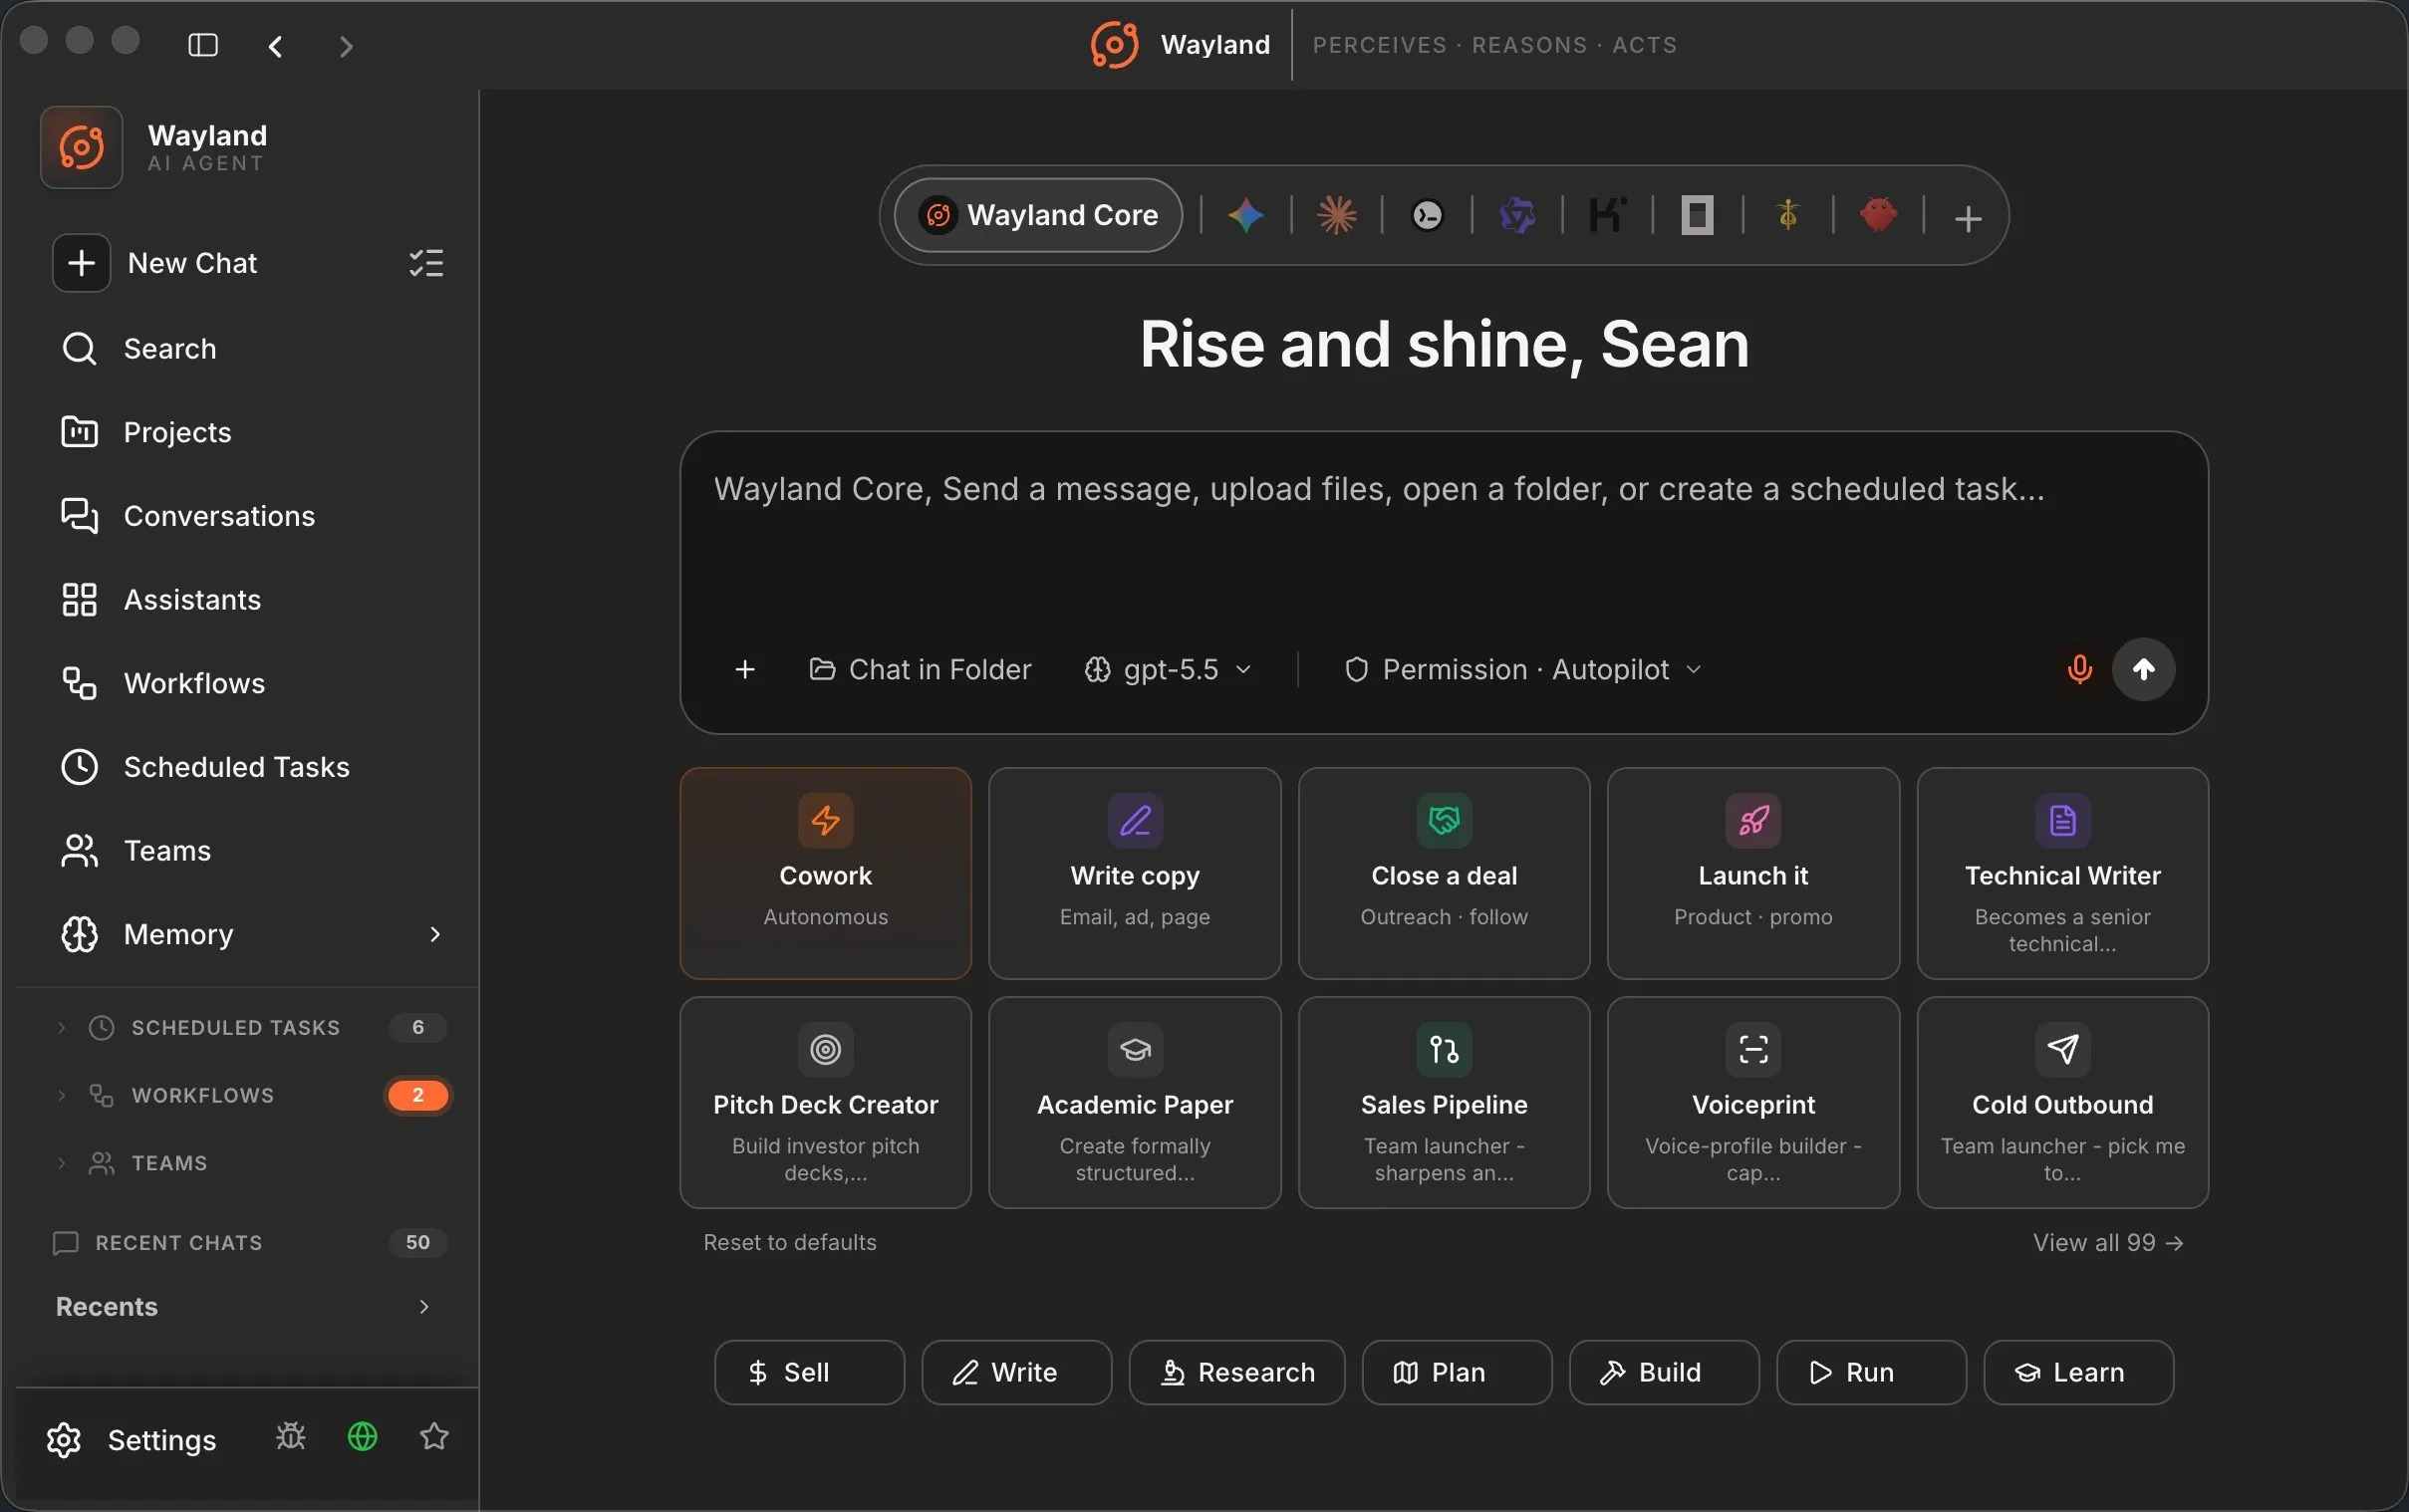Click the microphone voice input icon
2409x1512 pixels.
tap(2080, 669)
